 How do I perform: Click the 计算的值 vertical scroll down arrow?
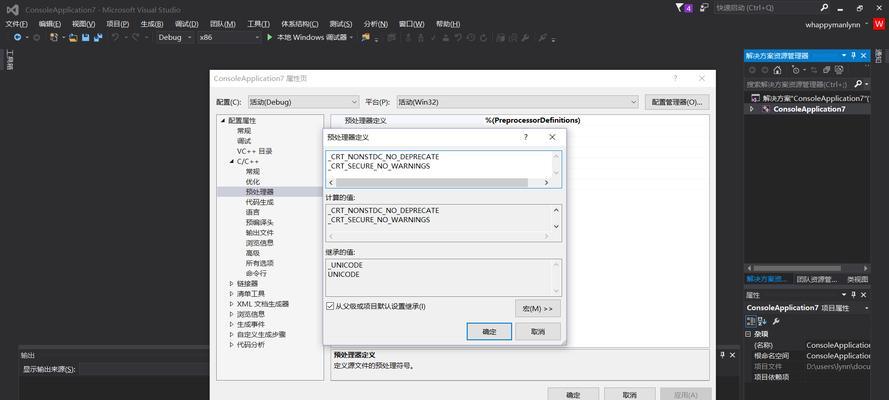[556, 226]
